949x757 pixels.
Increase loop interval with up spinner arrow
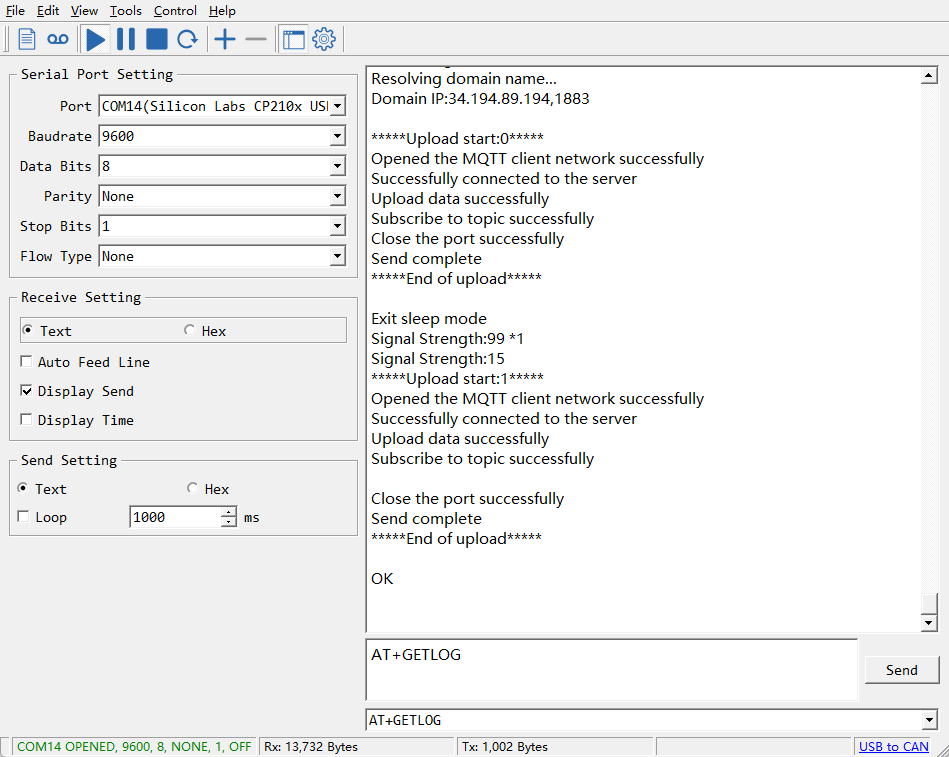coord(229,513)
